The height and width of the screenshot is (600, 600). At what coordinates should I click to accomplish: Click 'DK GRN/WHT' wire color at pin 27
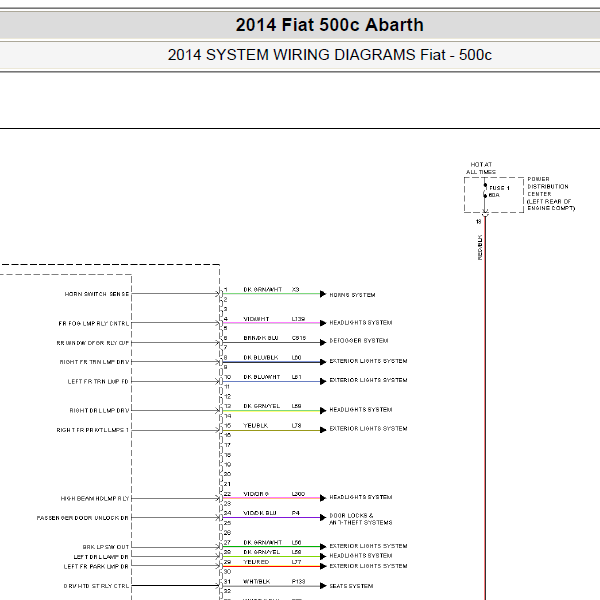[262, 543]
